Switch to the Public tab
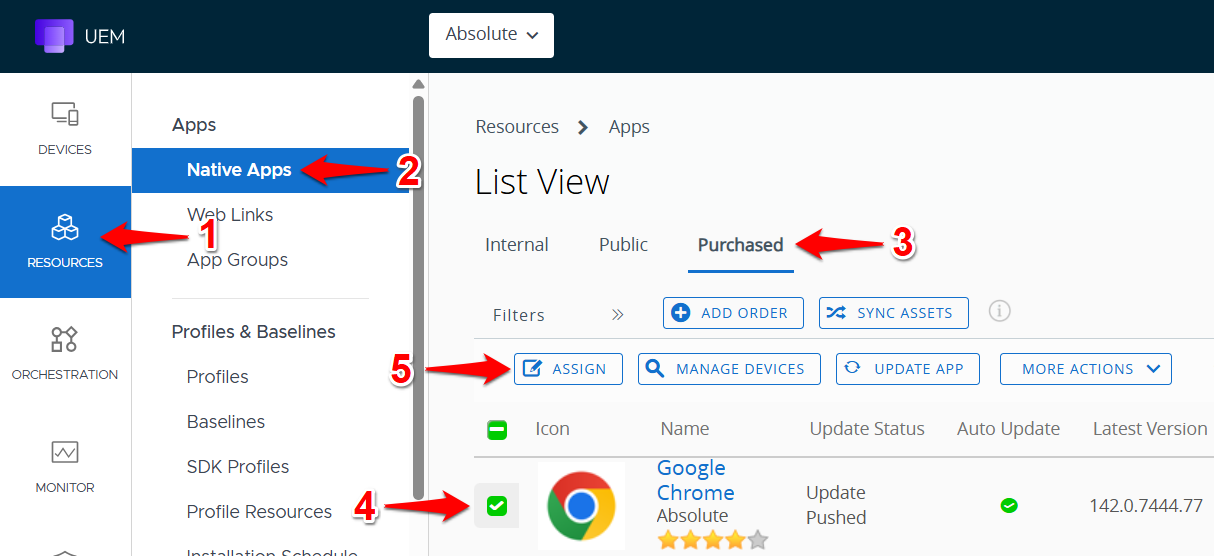The height and width of the screenshot is (556, 1214). pos(624,245)
